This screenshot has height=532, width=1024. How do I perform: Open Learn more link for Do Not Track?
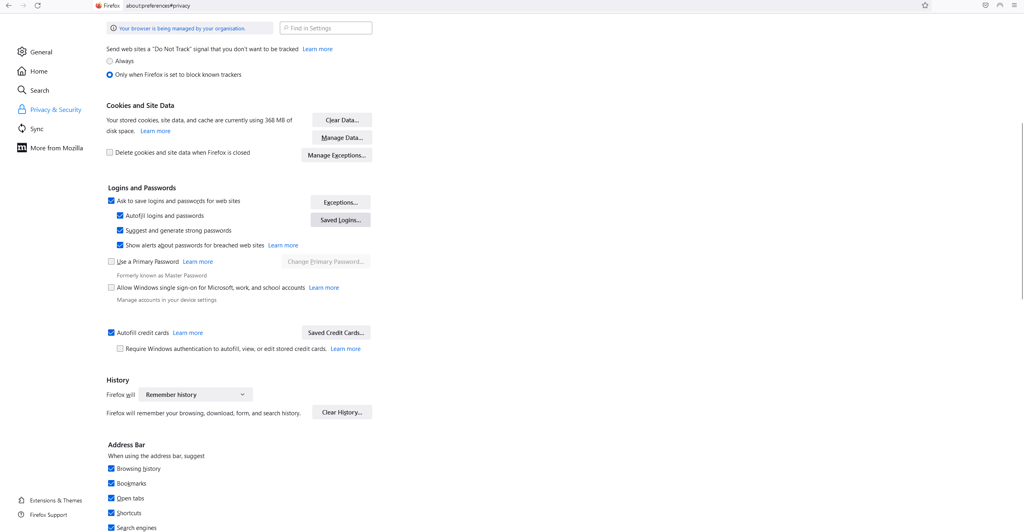point(317,49)
